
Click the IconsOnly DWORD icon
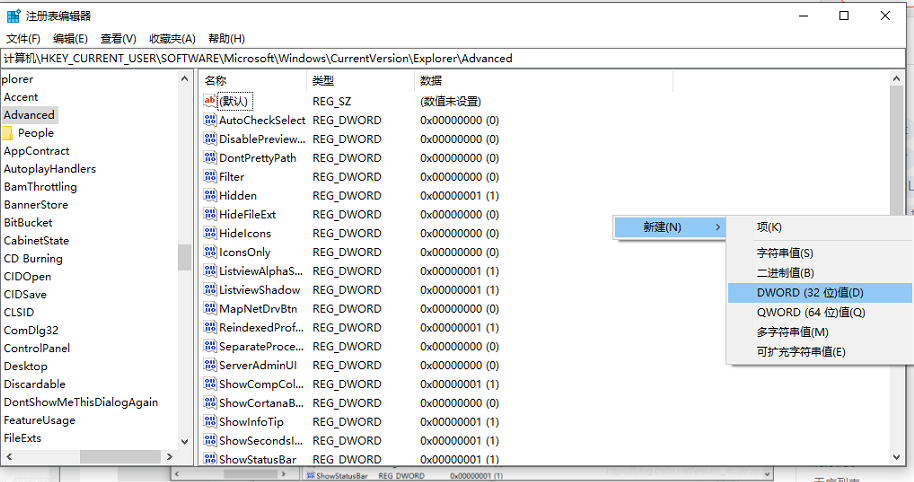tap(210, 252)
